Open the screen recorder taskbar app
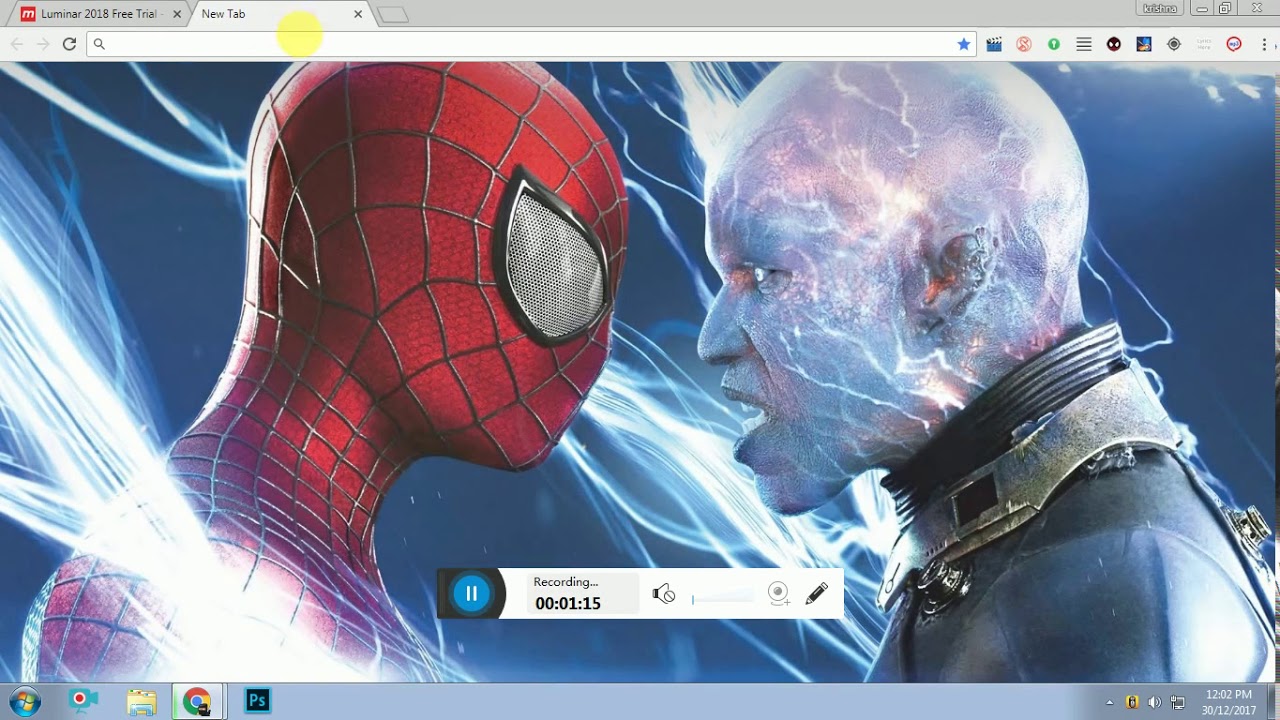This screenshot has width=1280, height=720. coord(84,701)
